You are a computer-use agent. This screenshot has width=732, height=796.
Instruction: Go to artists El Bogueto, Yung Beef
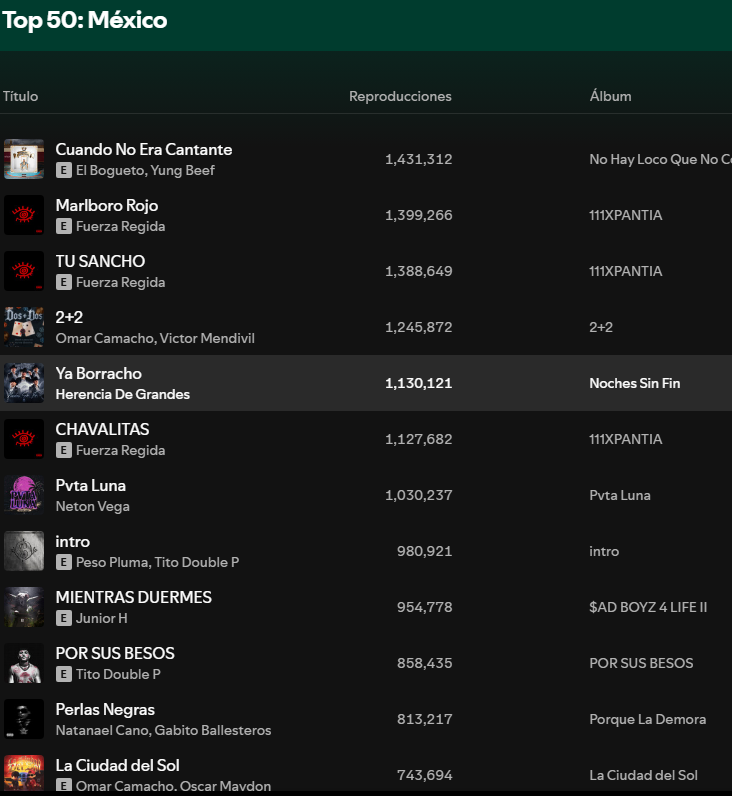coord(145,170)
